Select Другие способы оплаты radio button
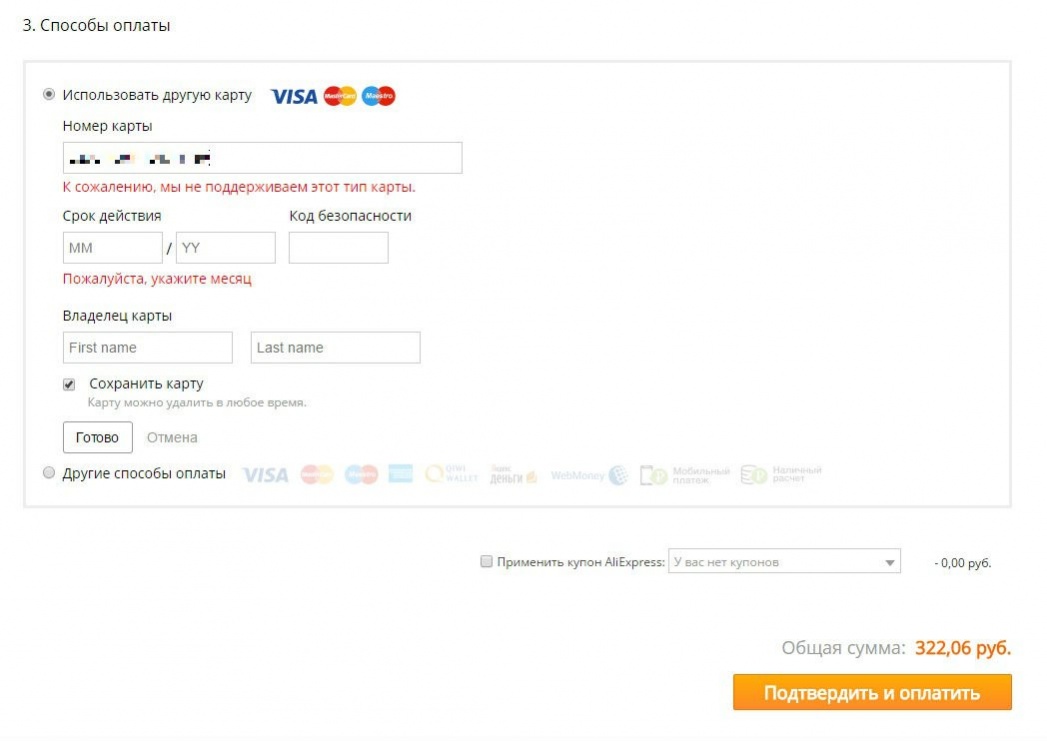Screen dimensions: 1047x741 [x=49, y=473]
